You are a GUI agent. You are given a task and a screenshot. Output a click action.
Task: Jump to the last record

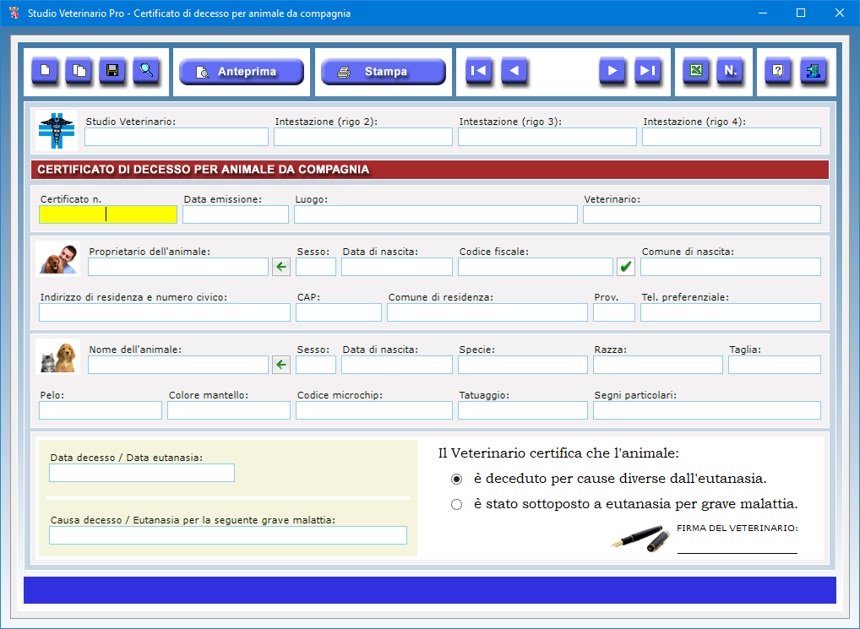click(x=648, y=71)
